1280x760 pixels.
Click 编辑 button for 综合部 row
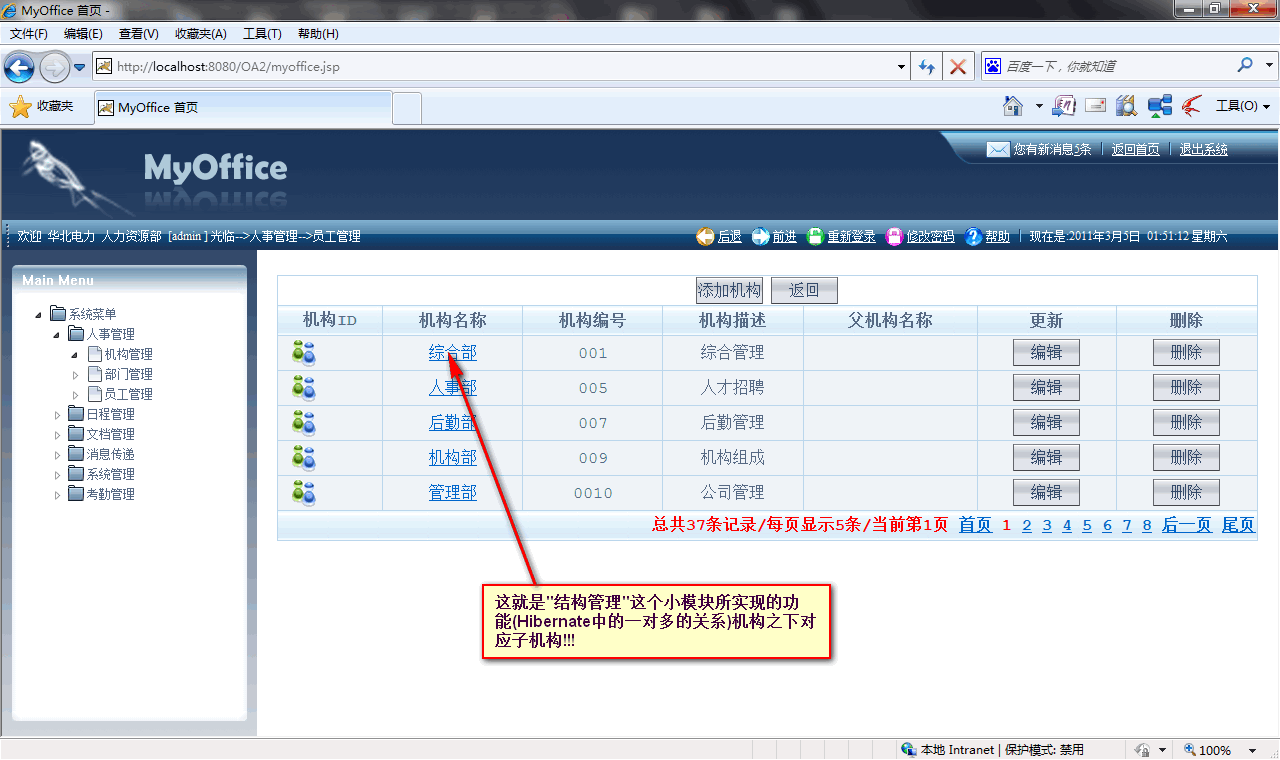(x=1046, y=353)
